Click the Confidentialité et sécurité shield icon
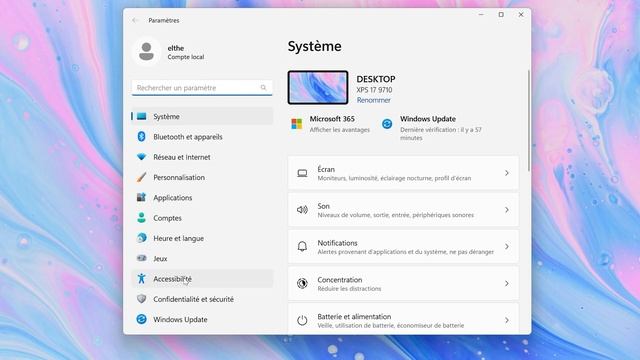The image size is (640, 360). point(142,299)
